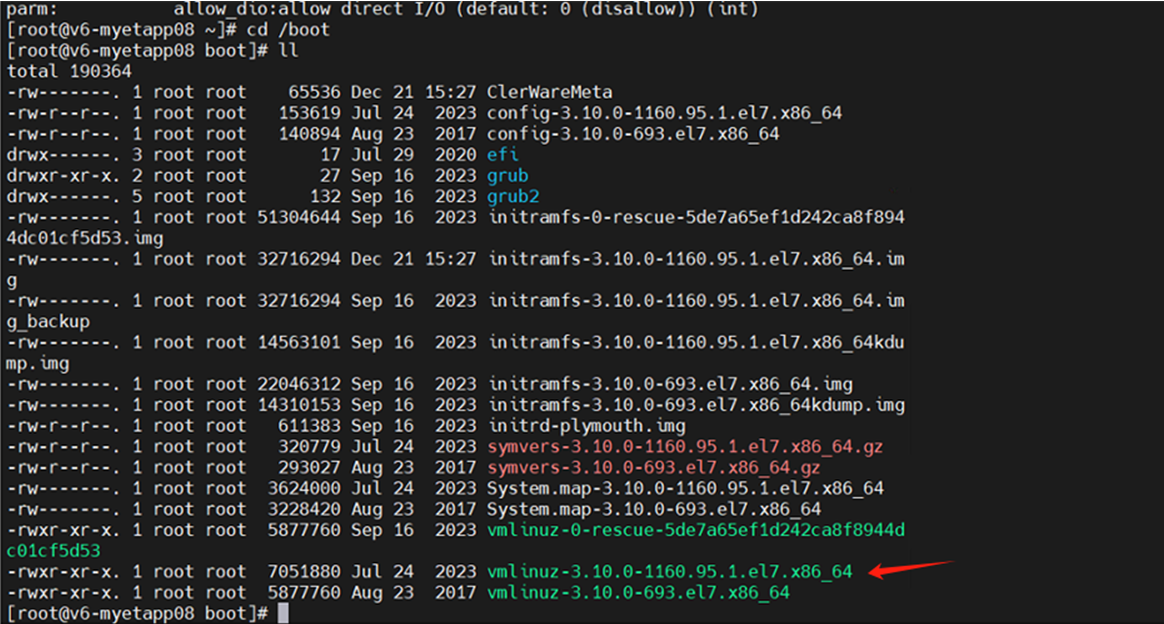
Task: Click the vmlinuz-0-rescue kernel file name
Action: click(x=695, y=530)
